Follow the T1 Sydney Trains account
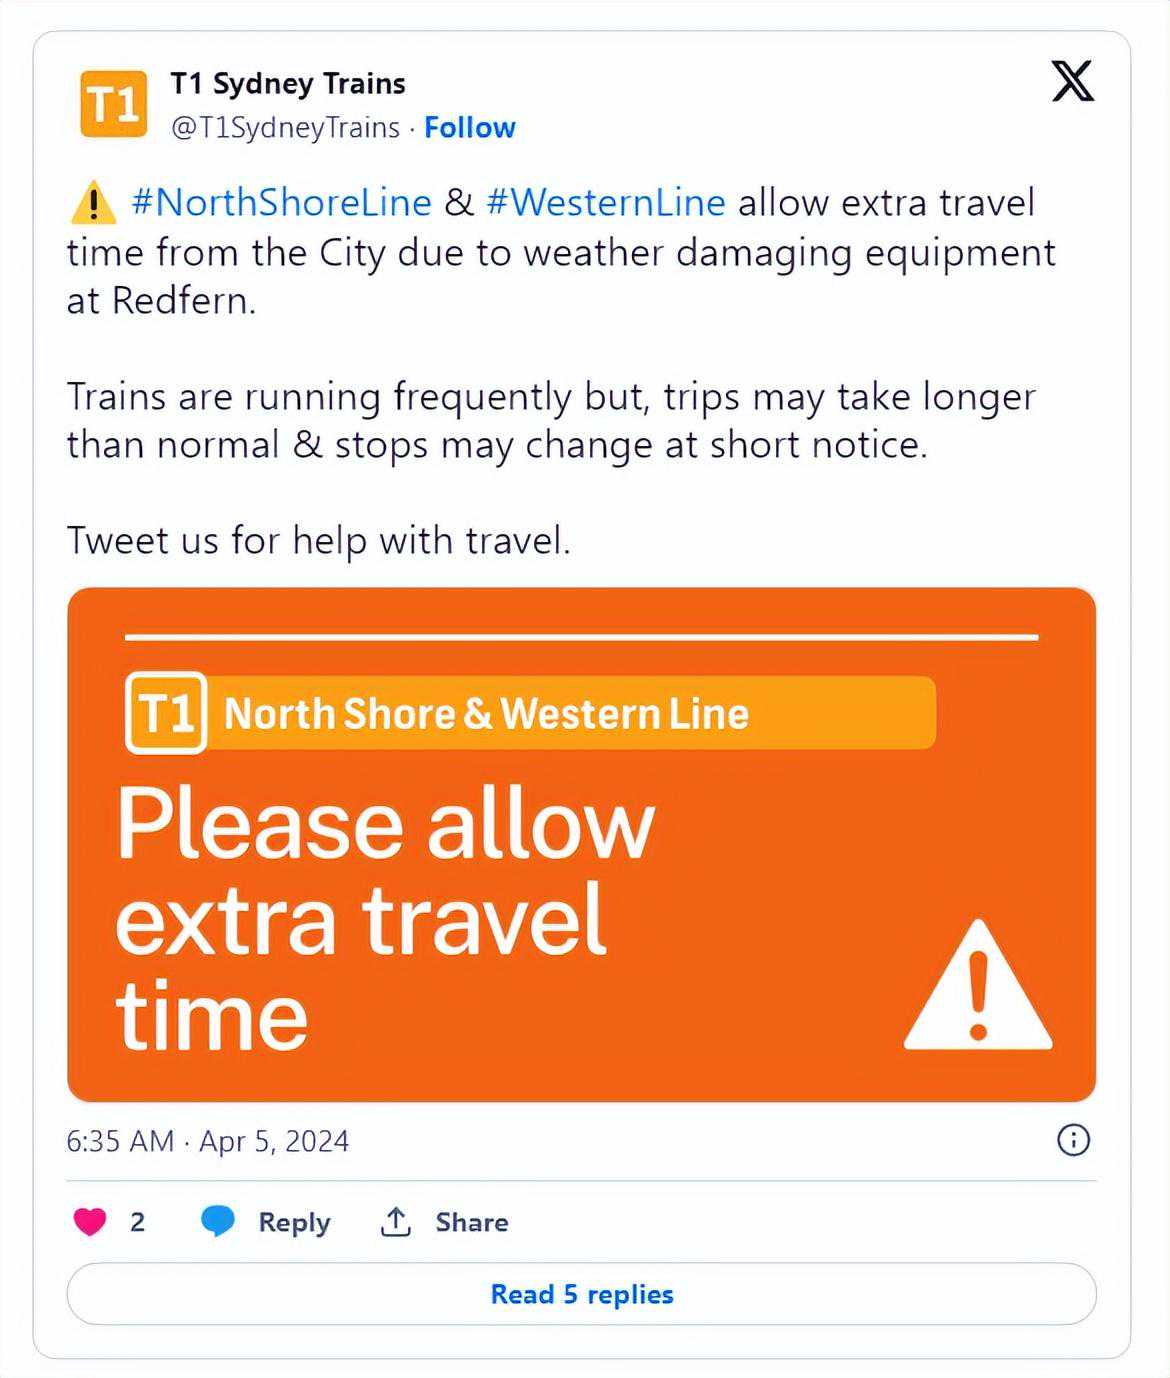Viewport: 1170px width, 1378px height. tap(469, 128)
